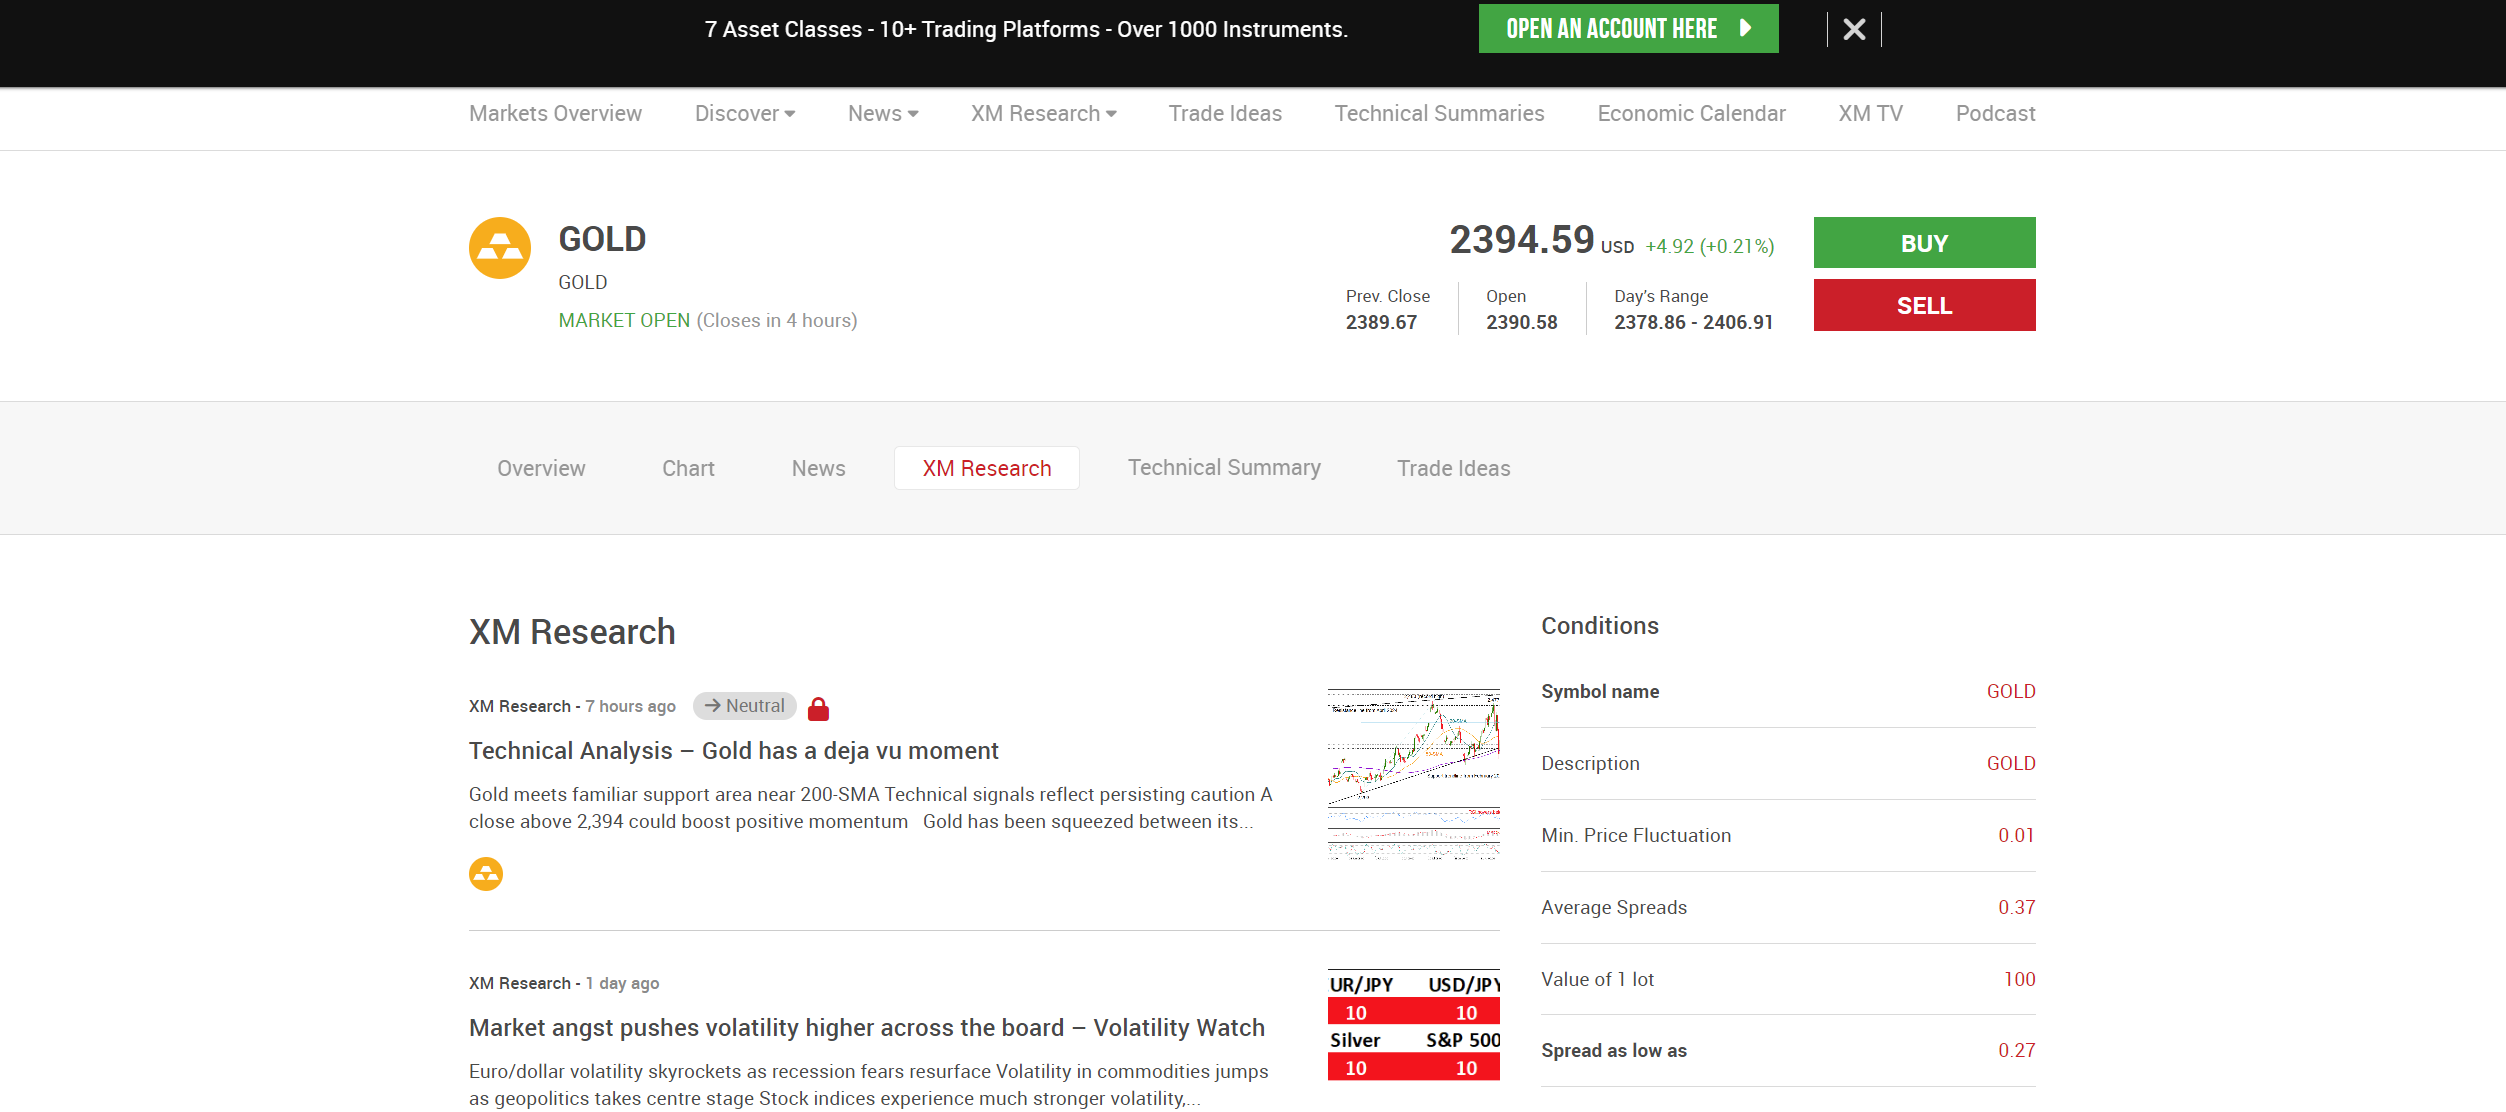Click the Prev. Close value 2389.67
The width and height of the screenshot is (2506, 1112).
click(x=1381, y=322)
